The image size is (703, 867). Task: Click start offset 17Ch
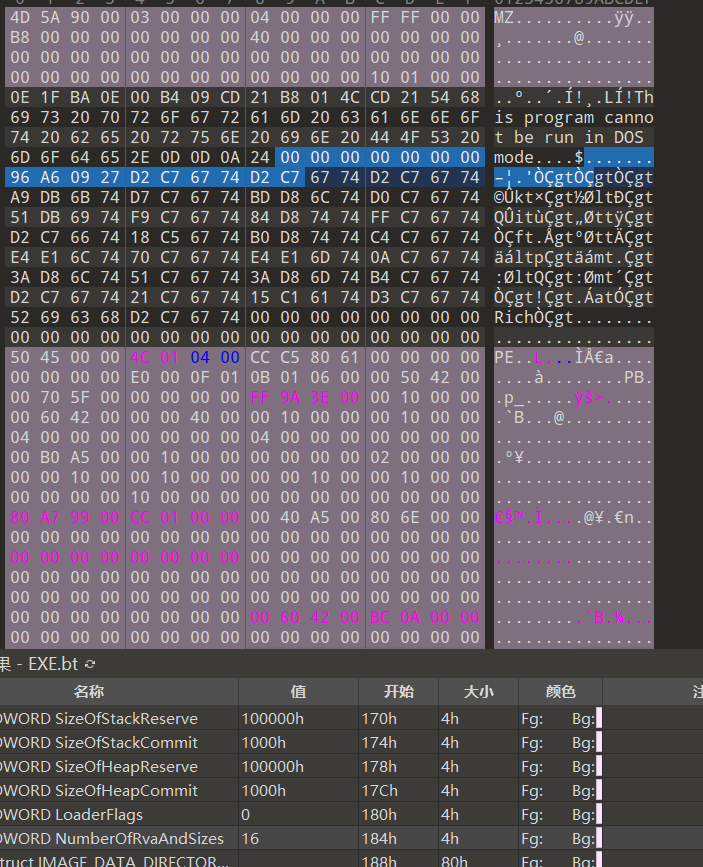[x=379, y=790]
